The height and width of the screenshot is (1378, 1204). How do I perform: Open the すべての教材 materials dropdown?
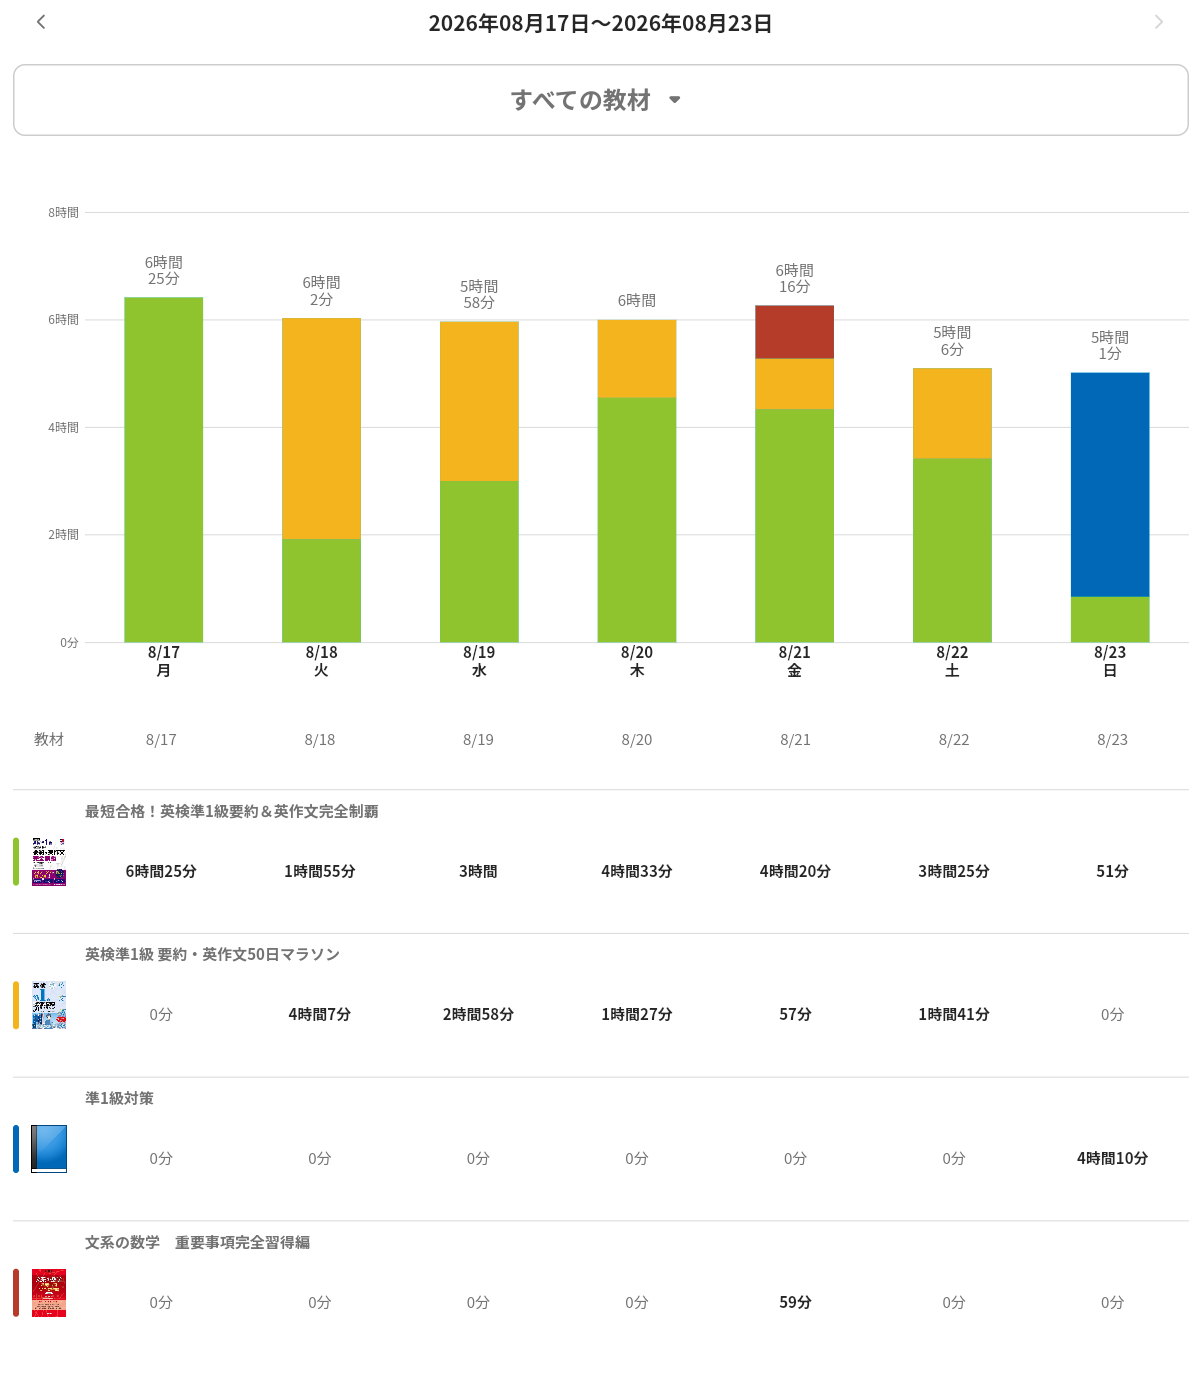click(x=601, y=100)
